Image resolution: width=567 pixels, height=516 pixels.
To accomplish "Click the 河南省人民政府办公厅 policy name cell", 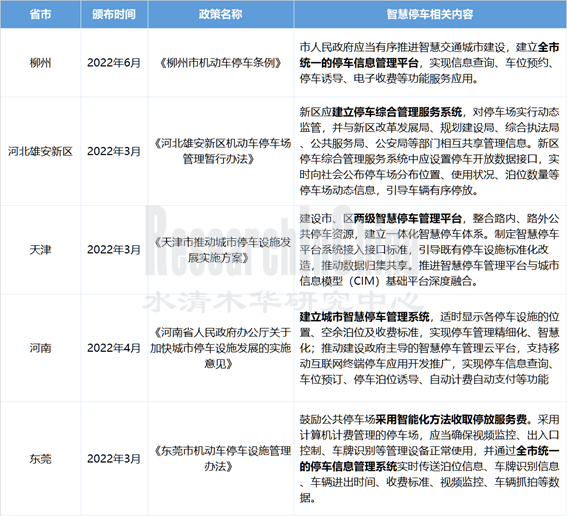I will point(221,348).
